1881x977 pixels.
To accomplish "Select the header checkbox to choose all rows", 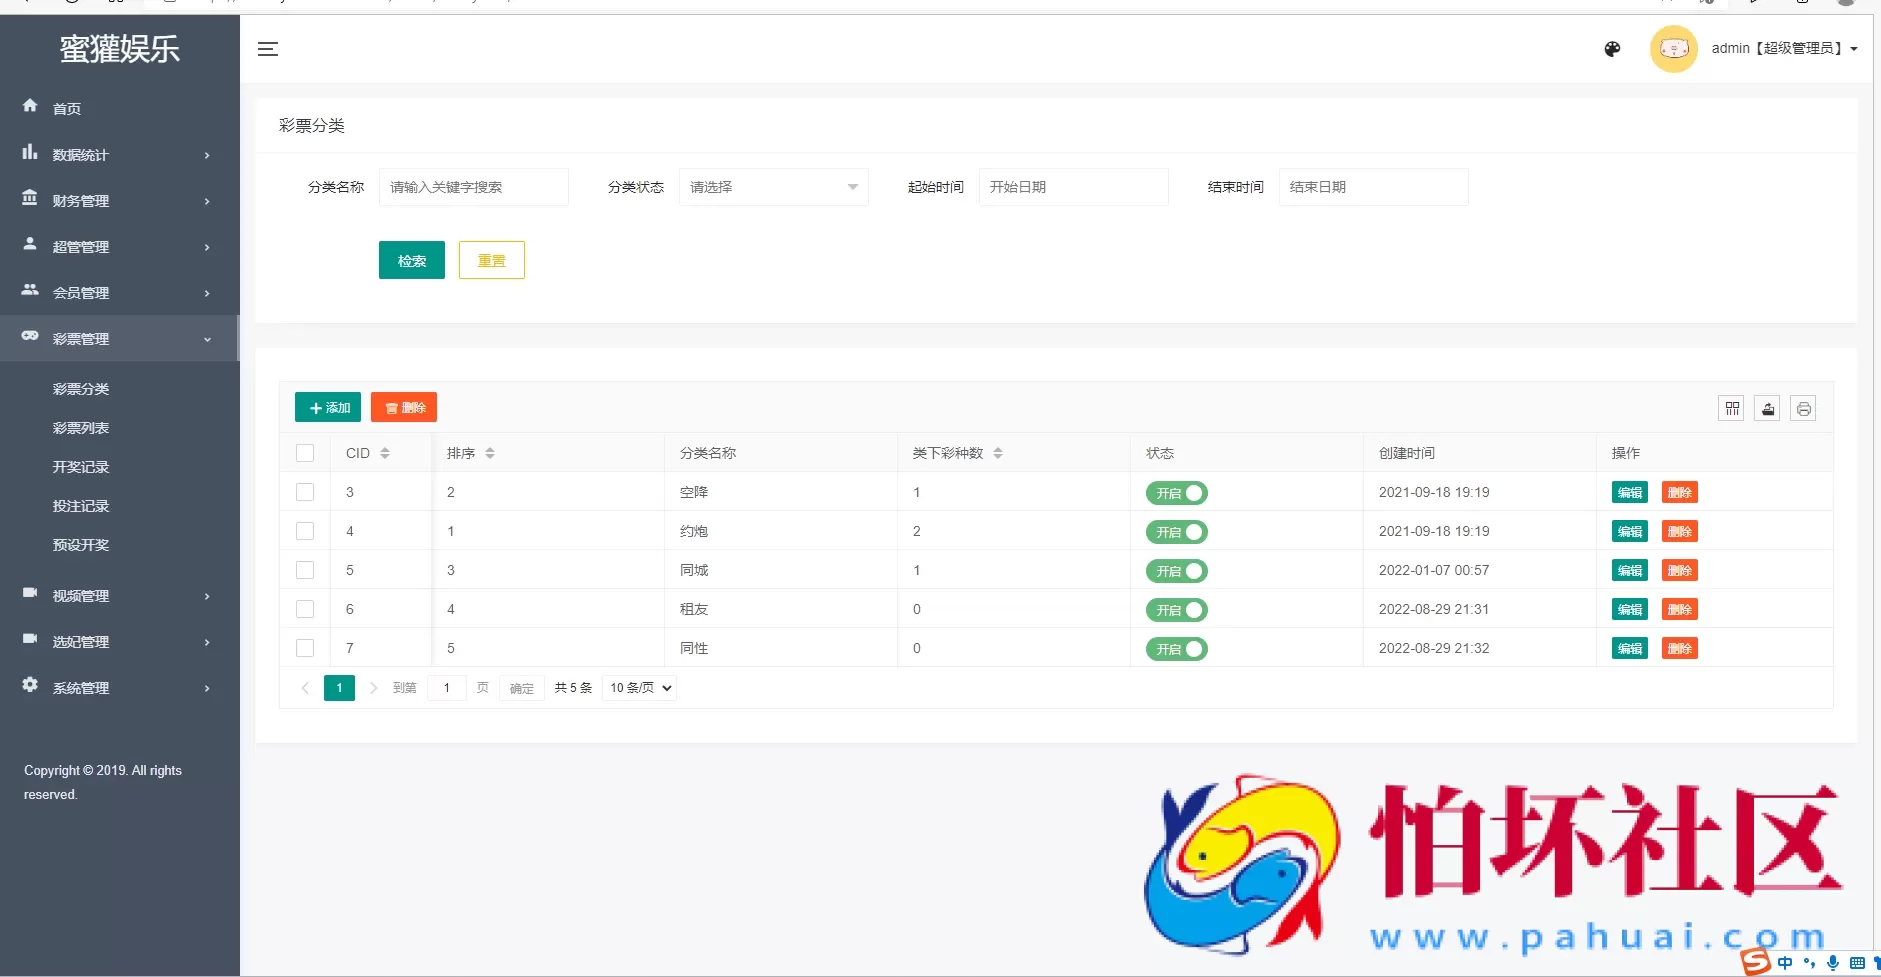I will click(x=305, y=452).
